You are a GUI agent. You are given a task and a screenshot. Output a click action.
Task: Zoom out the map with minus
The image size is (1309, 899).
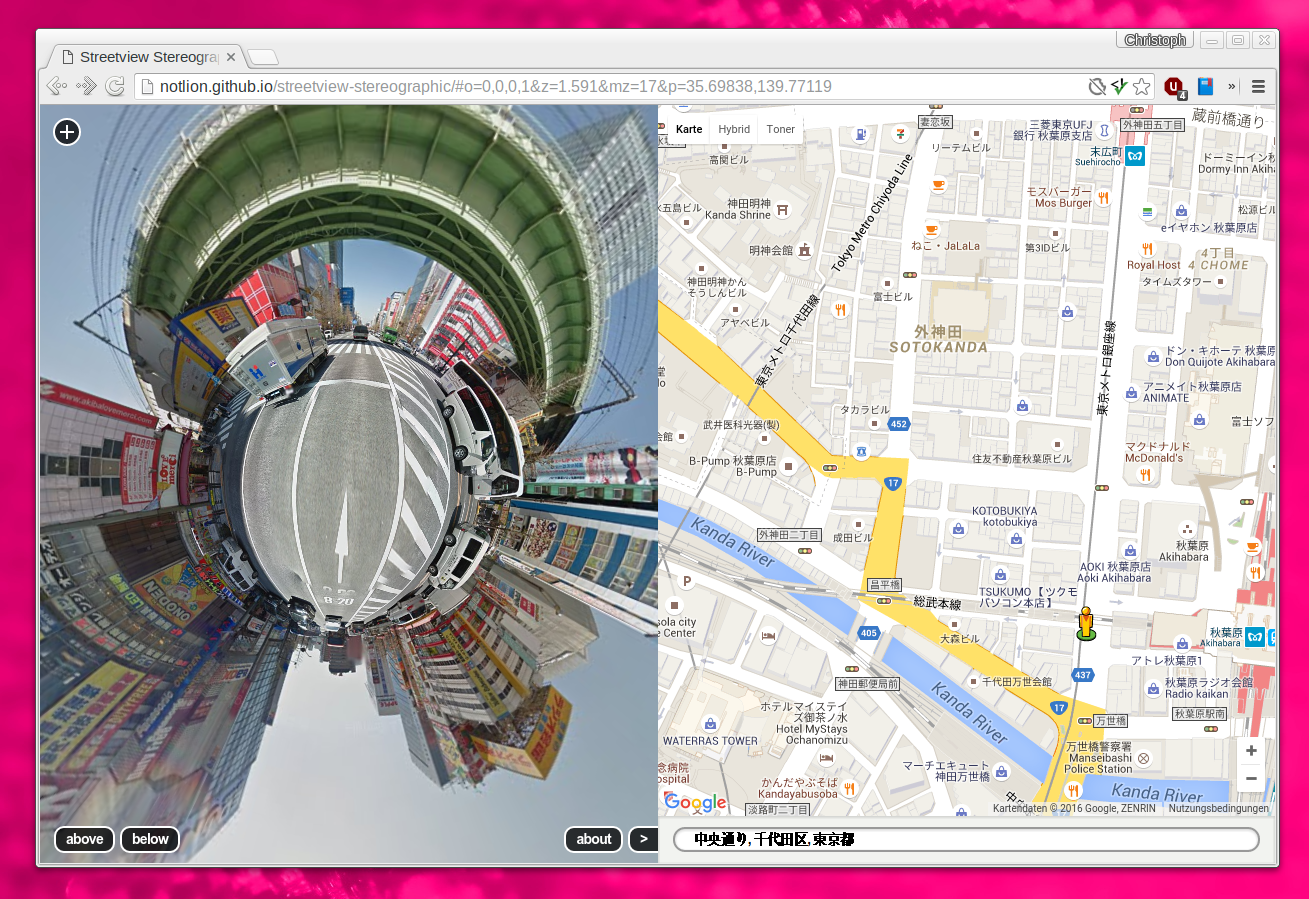(1251, 778)
